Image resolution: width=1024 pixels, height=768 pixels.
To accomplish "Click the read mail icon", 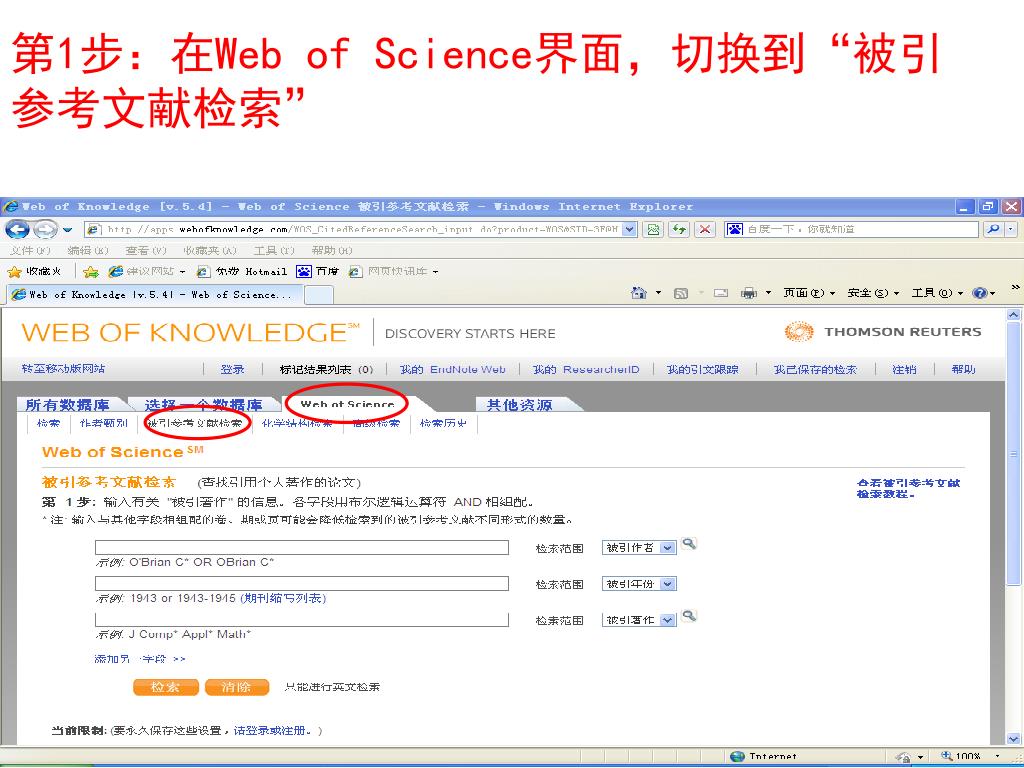I will [x=720, y=293].
